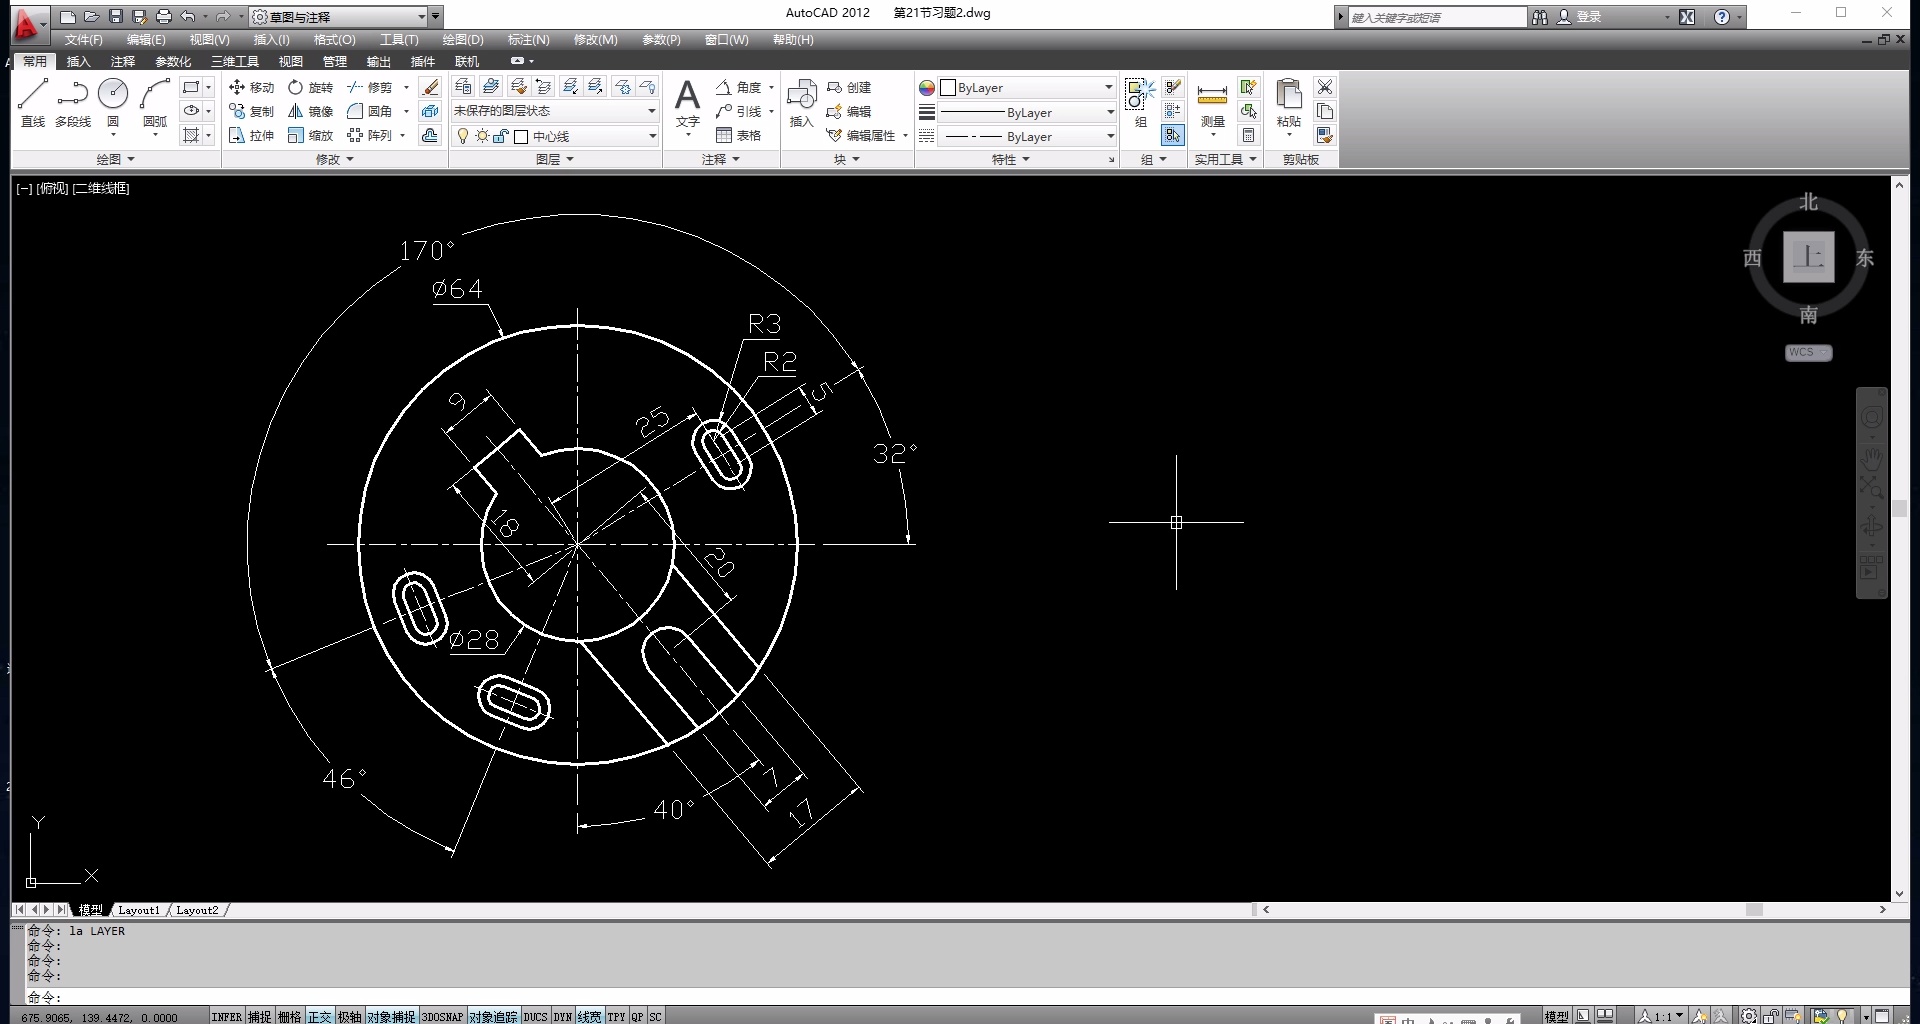The width and height of the screenshot is (1920, 1024).
Task: Open the Format (格式) menu
Action: coord(334,40)
